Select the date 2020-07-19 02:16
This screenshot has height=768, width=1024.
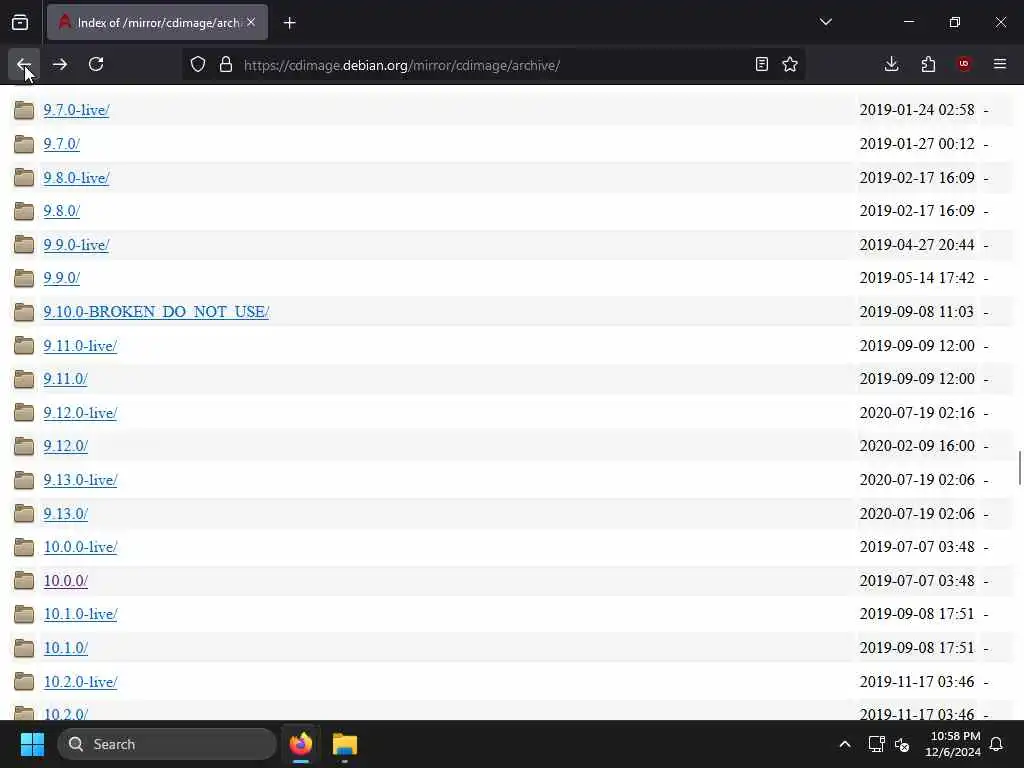[x=917, y=413]
